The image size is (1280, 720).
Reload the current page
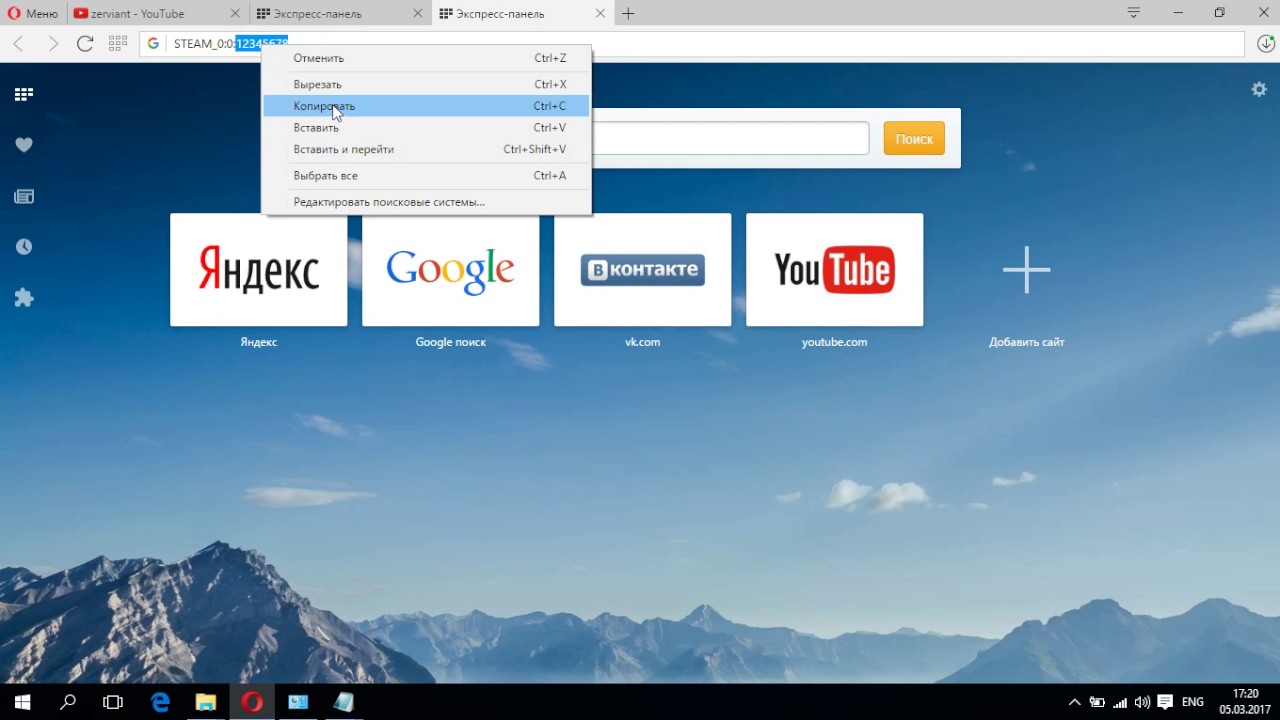[85, 43]
